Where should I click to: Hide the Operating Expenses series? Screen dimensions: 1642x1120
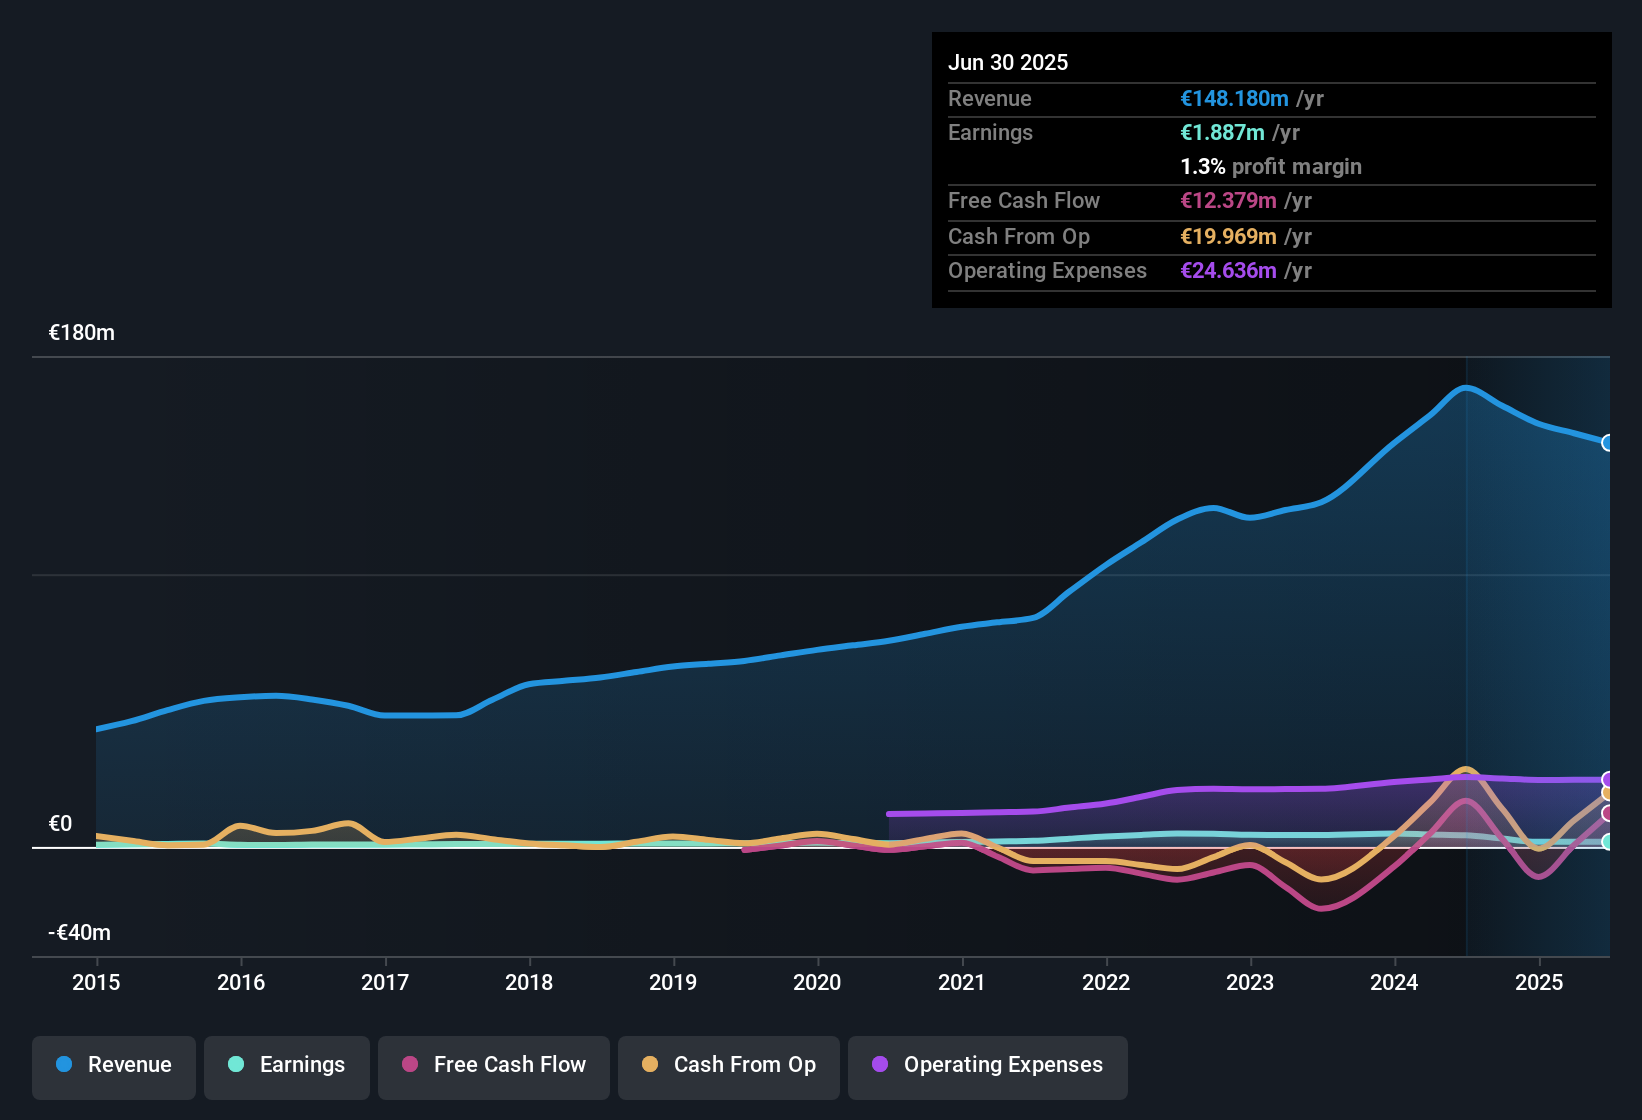[x=988, y=1065]
